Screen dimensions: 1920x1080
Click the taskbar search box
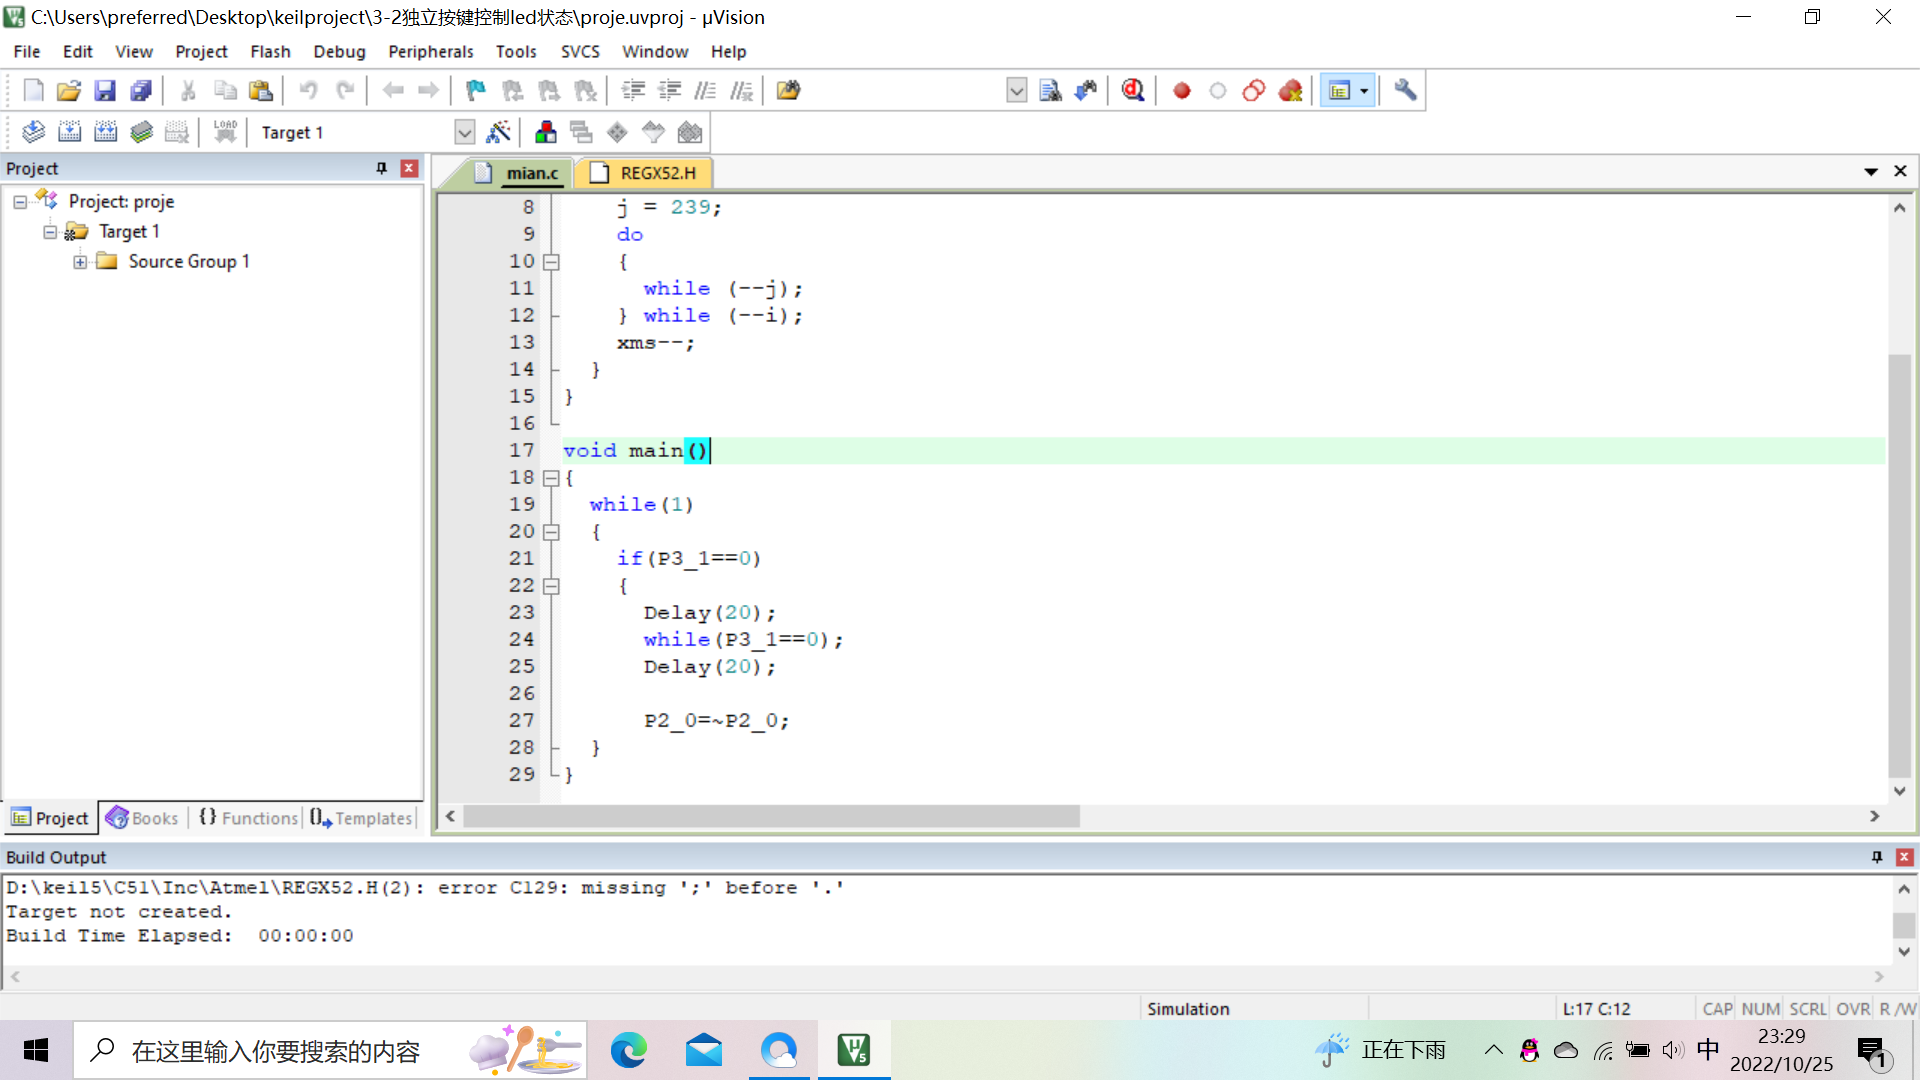tap(330, 1051)
